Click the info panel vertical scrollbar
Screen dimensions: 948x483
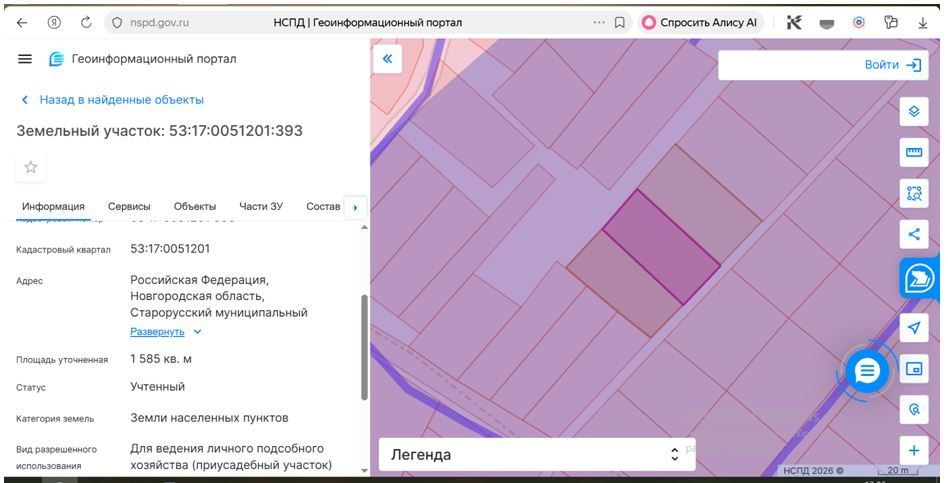click(x=365, y=348)
